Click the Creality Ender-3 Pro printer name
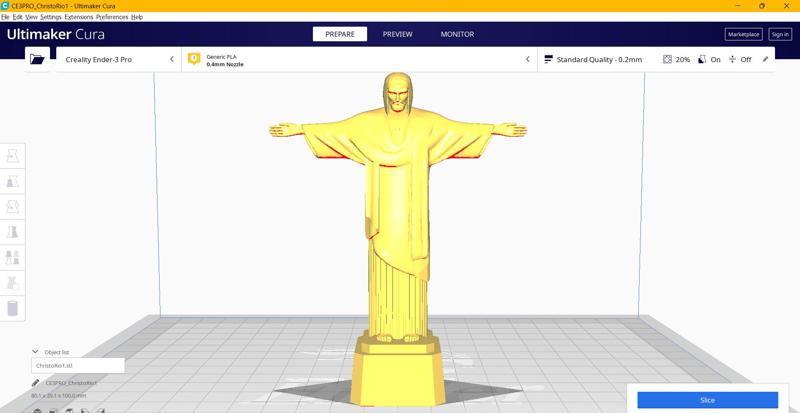 click(98, 59)
